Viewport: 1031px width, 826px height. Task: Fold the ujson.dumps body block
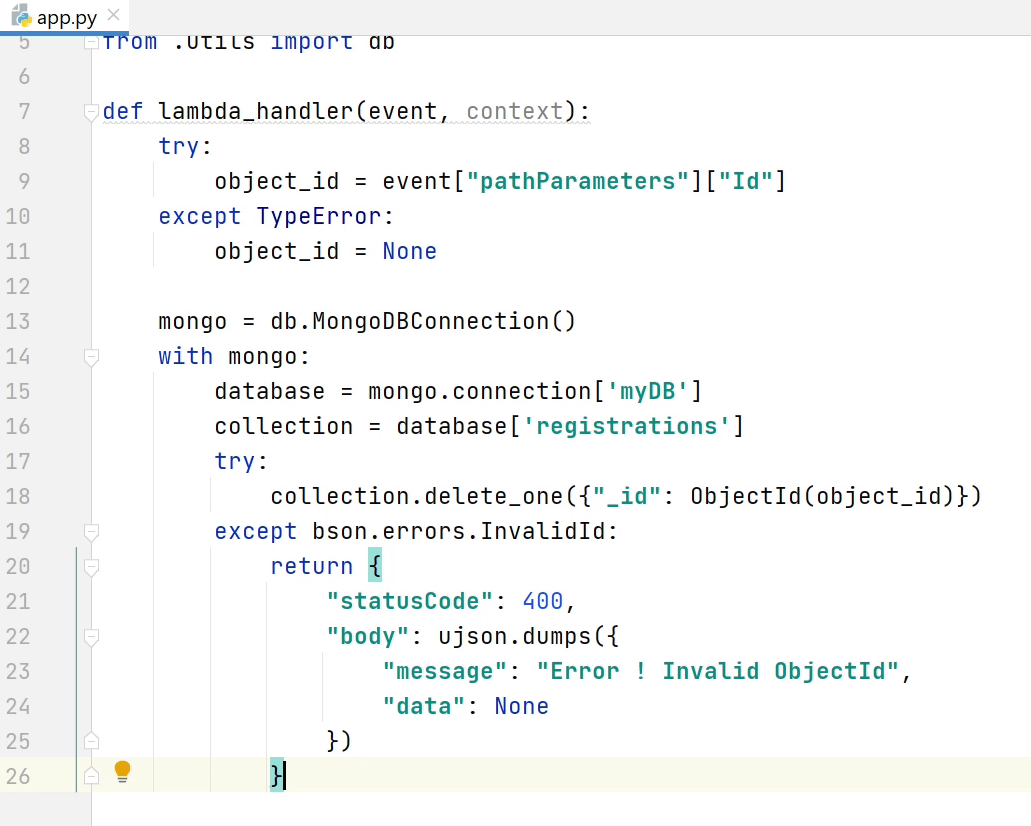click(x=91, y=637)
